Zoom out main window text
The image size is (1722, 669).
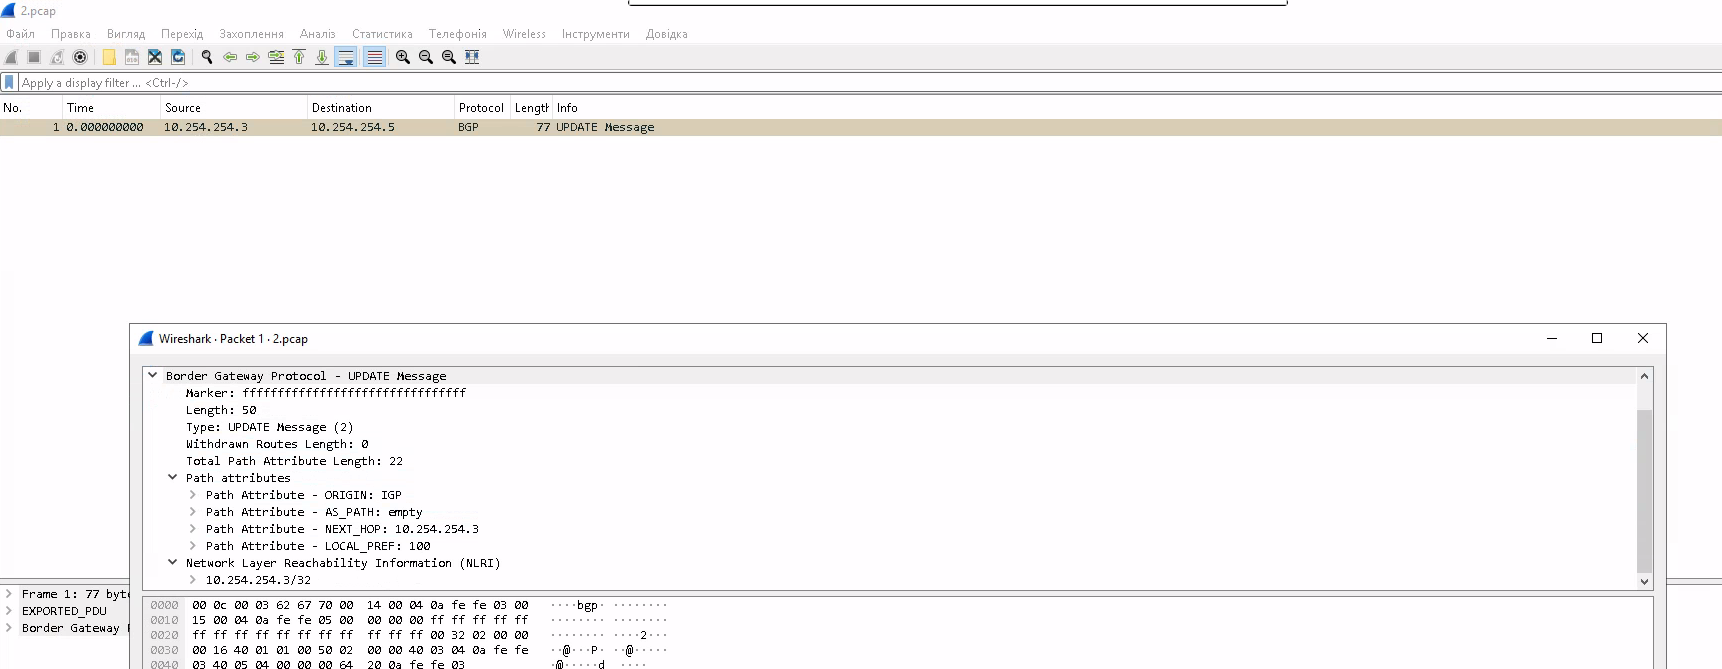pos(426,57)
